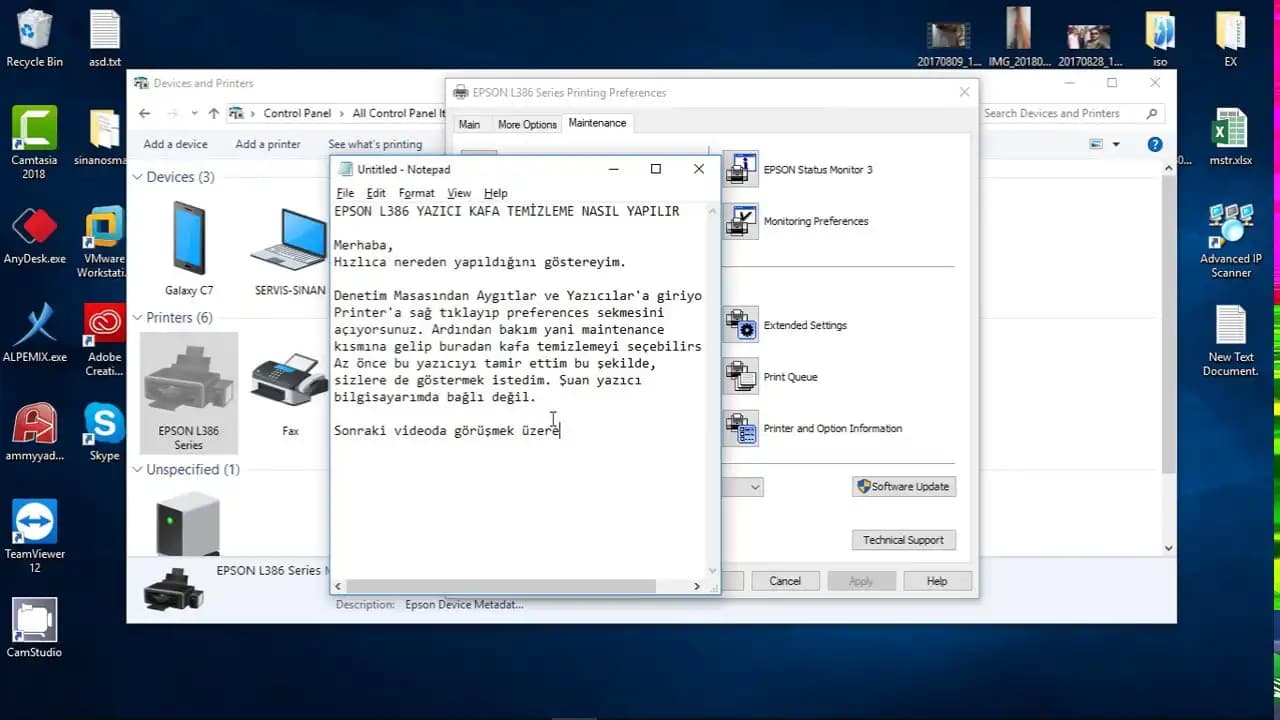Image resolution: width=1280 pixels, height=720 pixels.
Task: Click the Notepad horizontal scrollbar
Action: pos(500,586)
